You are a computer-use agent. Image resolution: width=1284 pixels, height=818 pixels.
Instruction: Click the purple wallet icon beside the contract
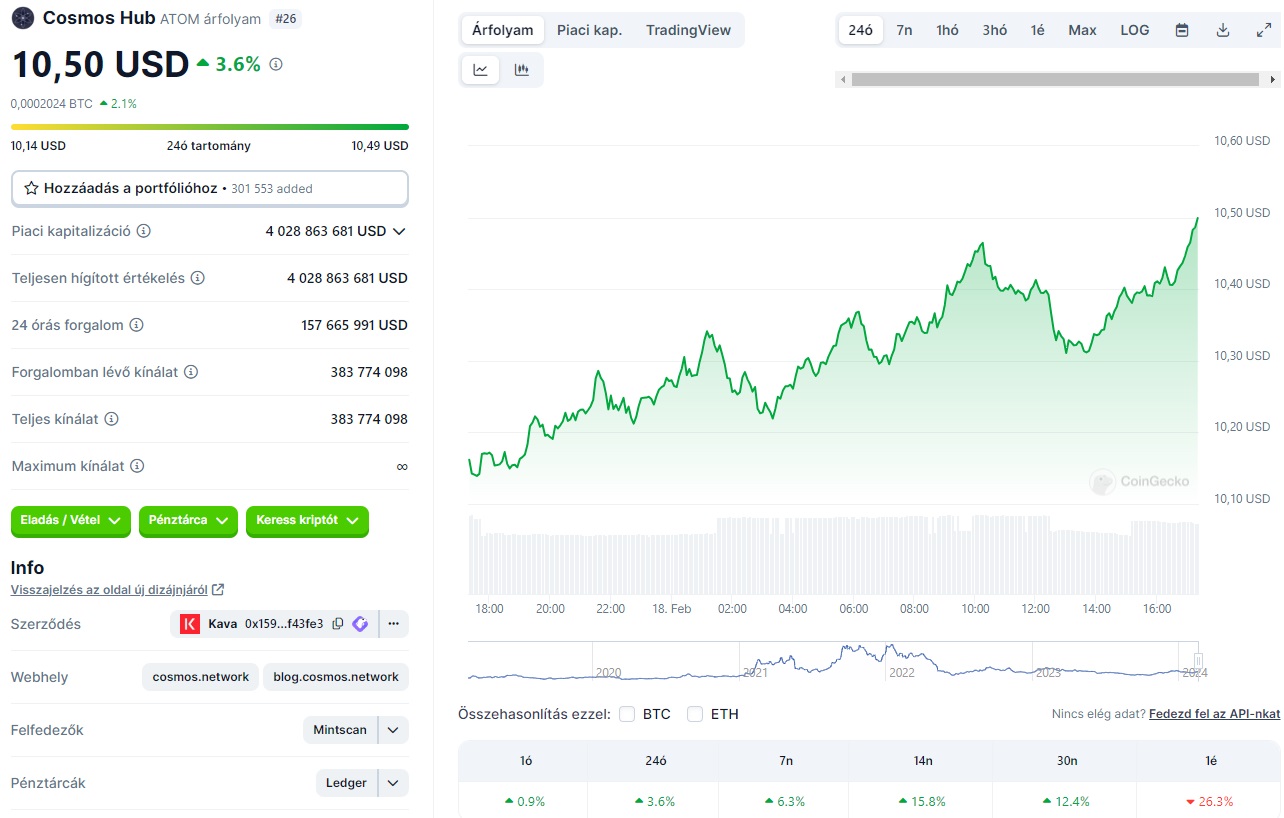pyautogui.click(x=360, y=624)
